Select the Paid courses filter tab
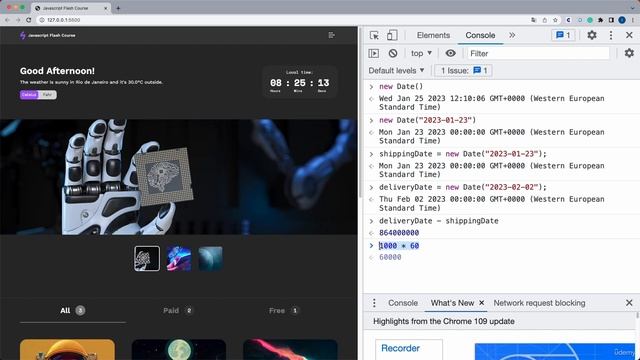 point(178,311)
